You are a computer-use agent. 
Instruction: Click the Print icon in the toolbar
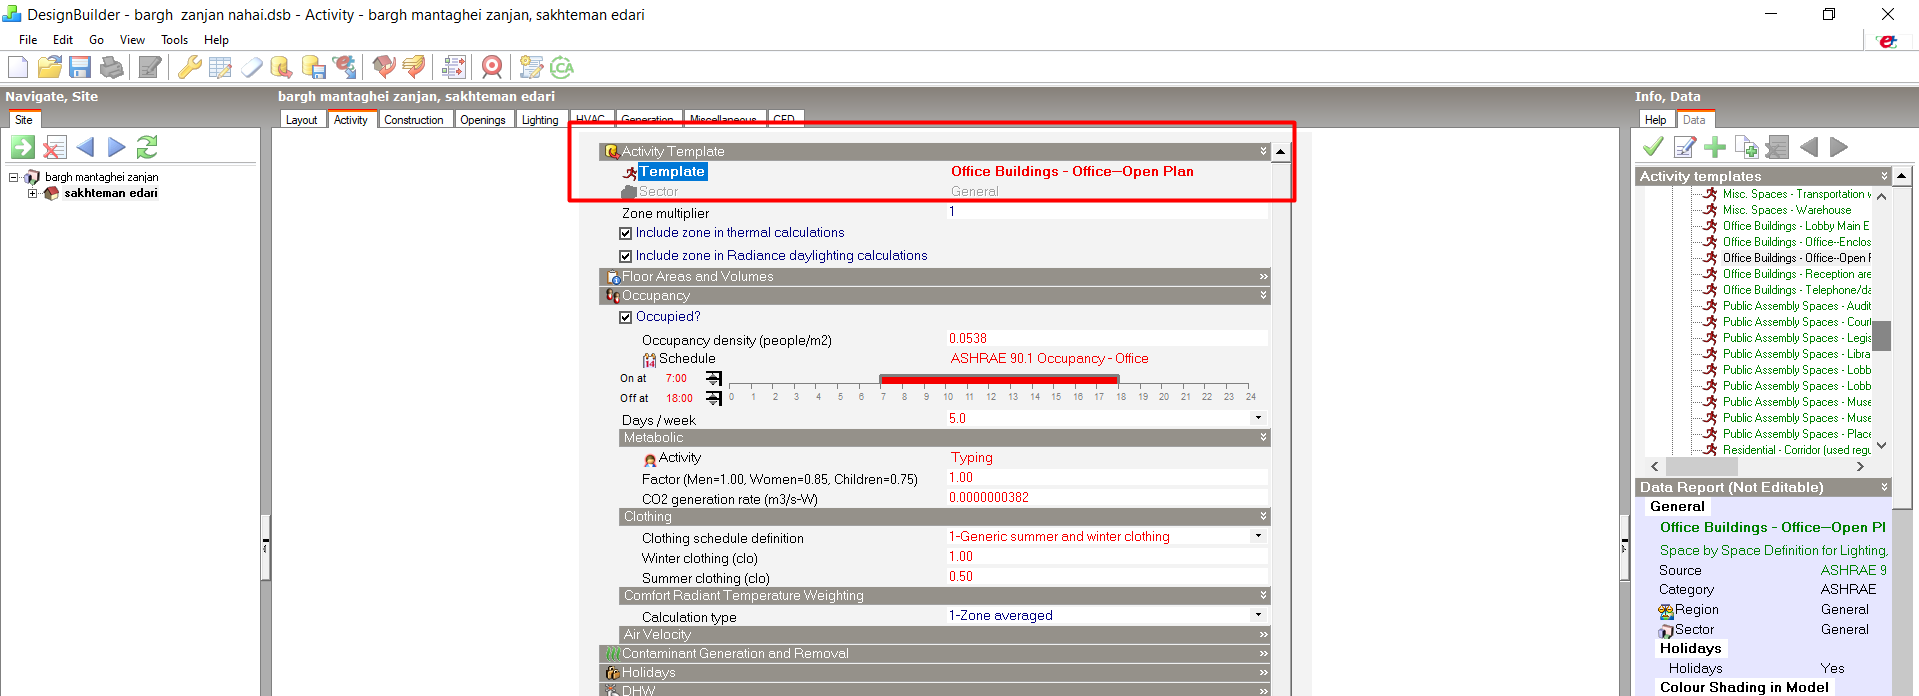pos(112,67)
